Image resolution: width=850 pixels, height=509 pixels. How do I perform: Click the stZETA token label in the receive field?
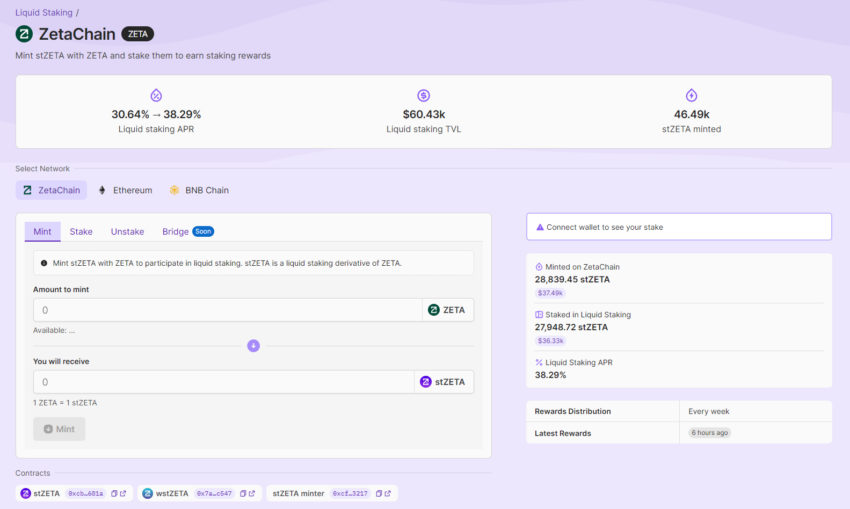pos(443,382)
